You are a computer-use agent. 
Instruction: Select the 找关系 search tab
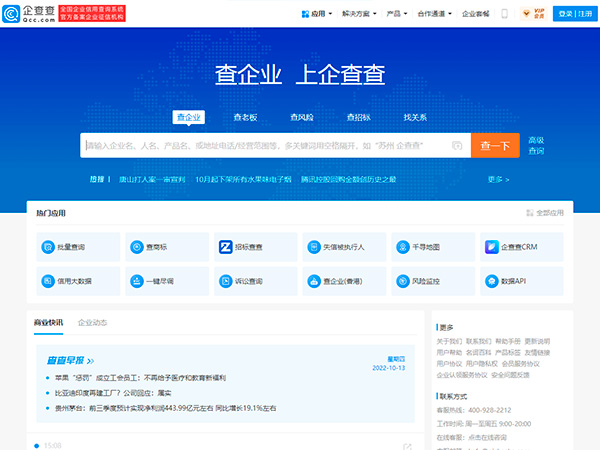pos(415,117)
